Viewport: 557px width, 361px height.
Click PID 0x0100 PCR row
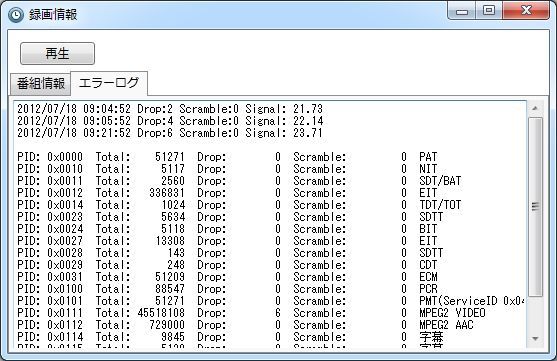click(x=227, y=289)
